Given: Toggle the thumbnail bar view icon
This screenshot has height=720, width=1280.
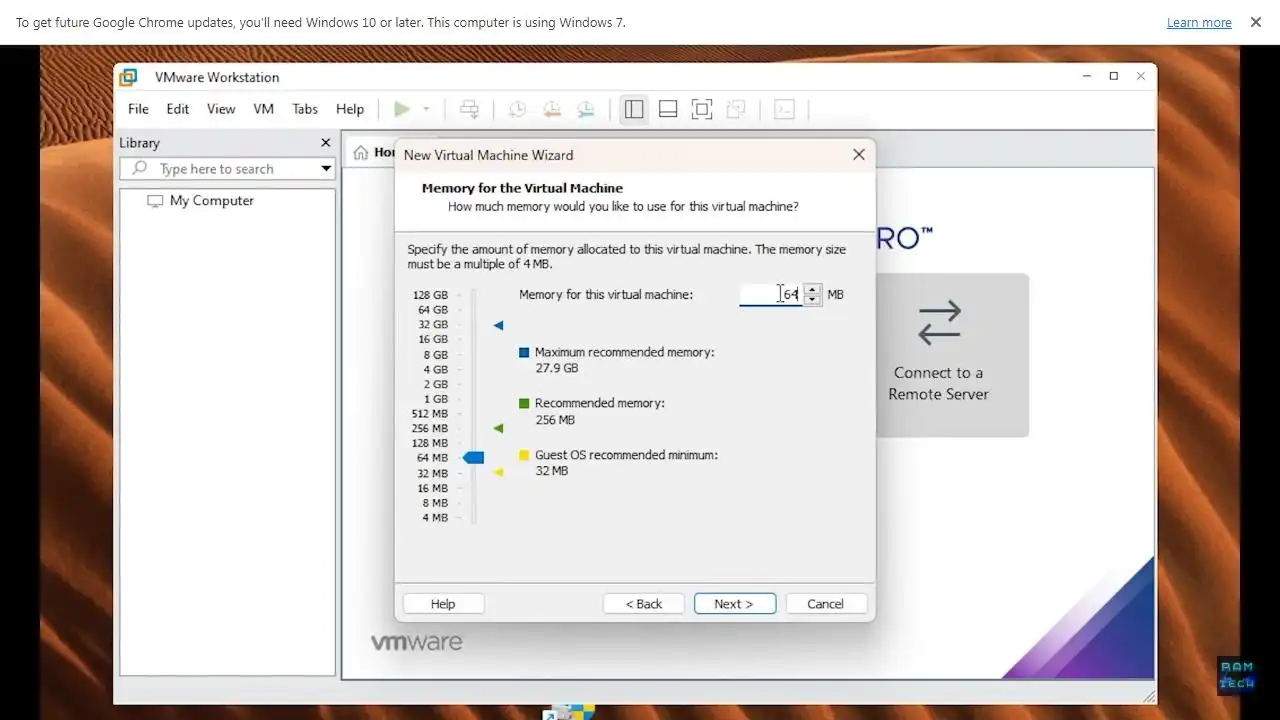Looking at the screenshot, I should pyautogui.click(x=668, y=109).
